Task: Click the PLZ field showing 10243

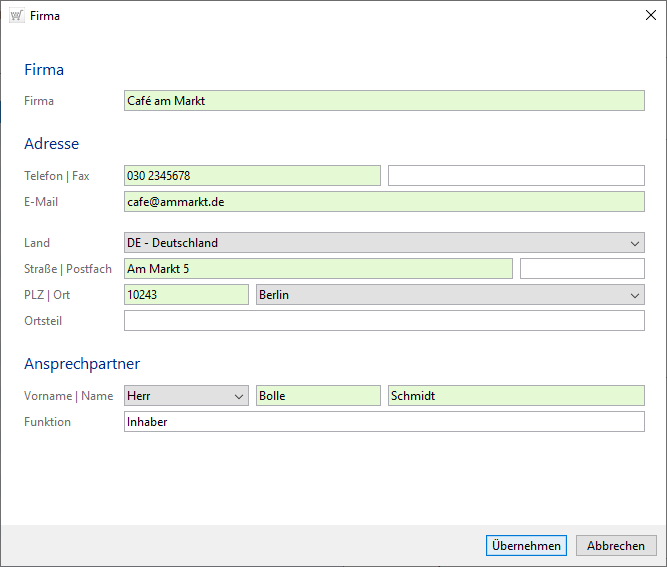Action: (186, 295)
